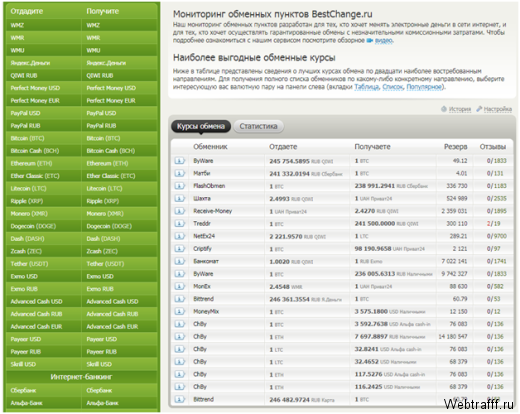Click the video camera icon near видео

click(370, 41)
